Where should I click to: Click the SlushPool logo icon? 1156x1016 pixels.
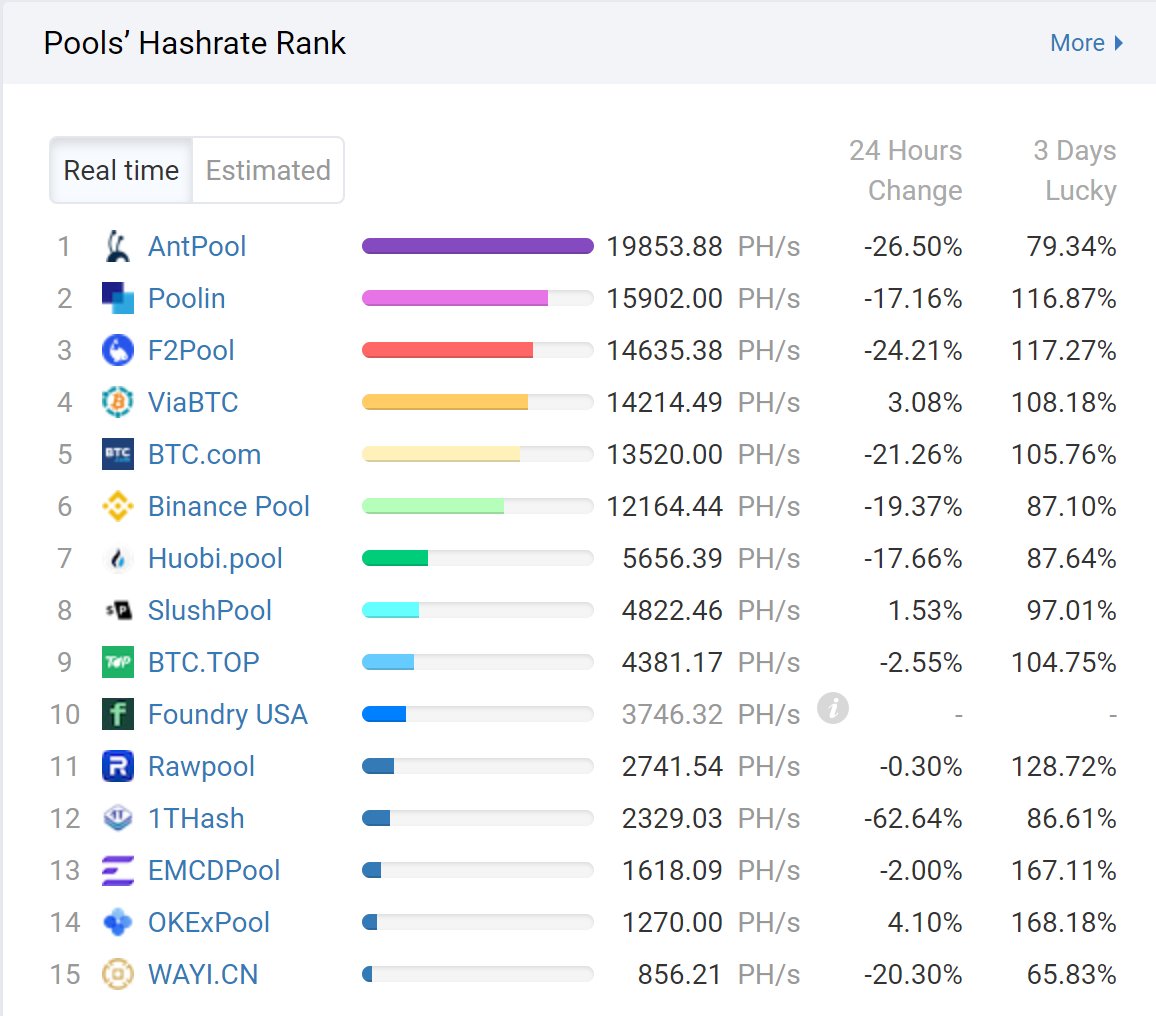[117, 610]
